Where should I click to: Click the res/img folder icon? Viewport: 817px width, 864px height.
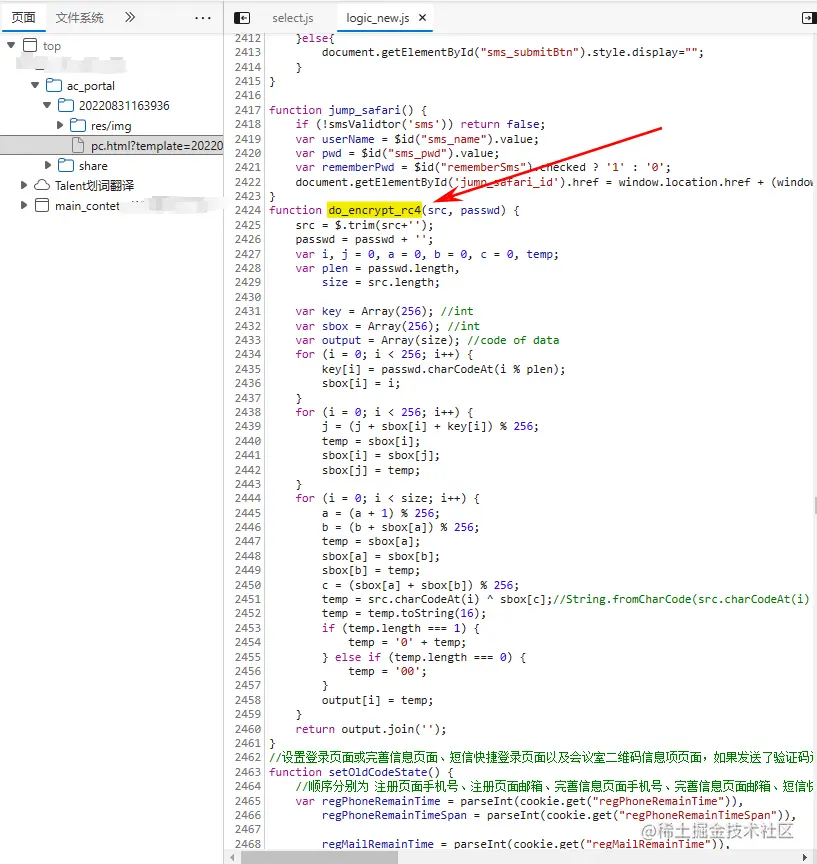(x=78, y=125)
